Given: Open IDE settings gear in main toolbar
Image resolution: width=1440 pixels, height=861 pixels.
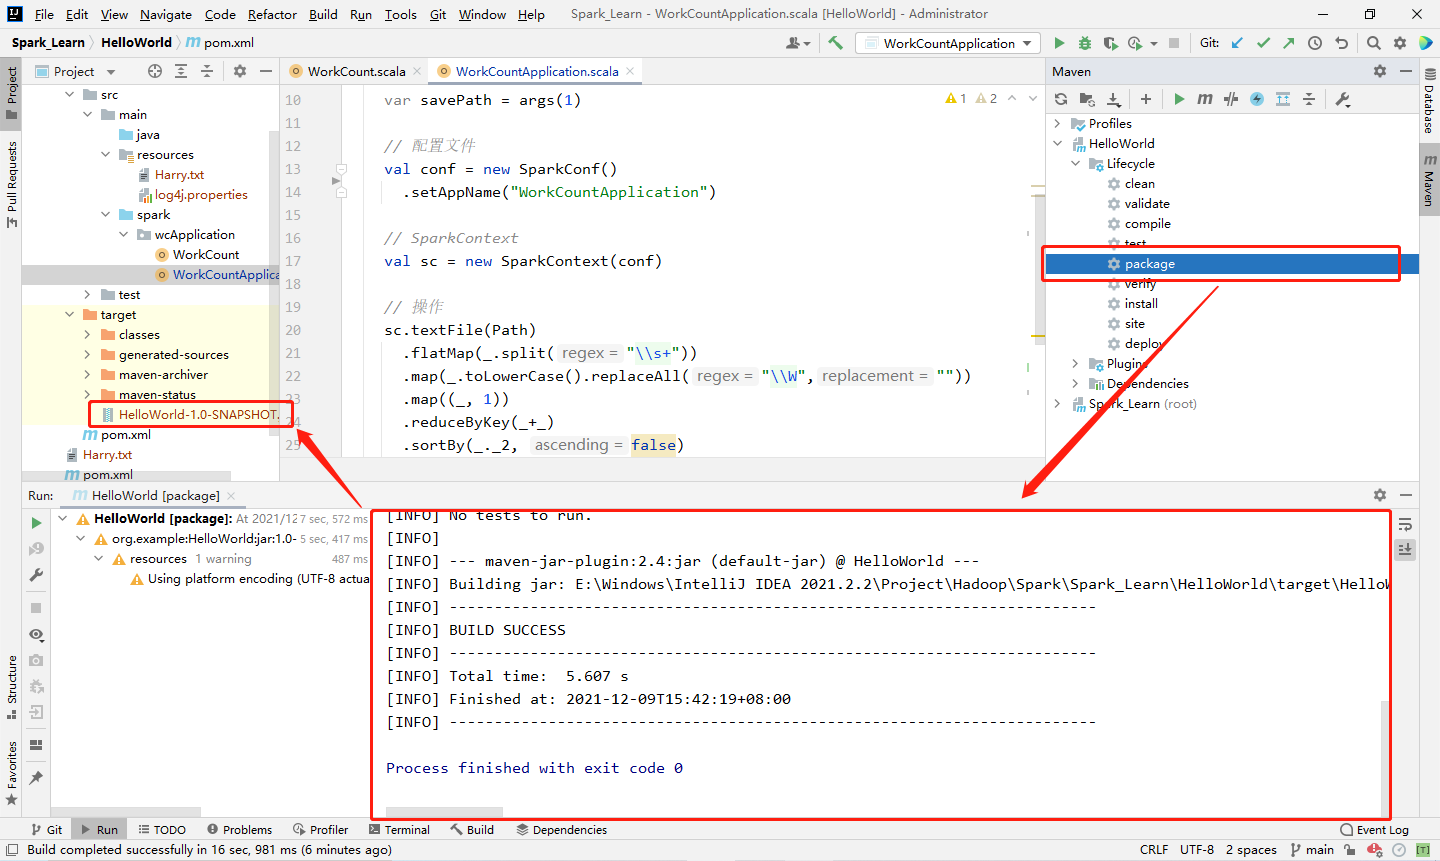Looking at the screenshot, I should click(1400, 43).
